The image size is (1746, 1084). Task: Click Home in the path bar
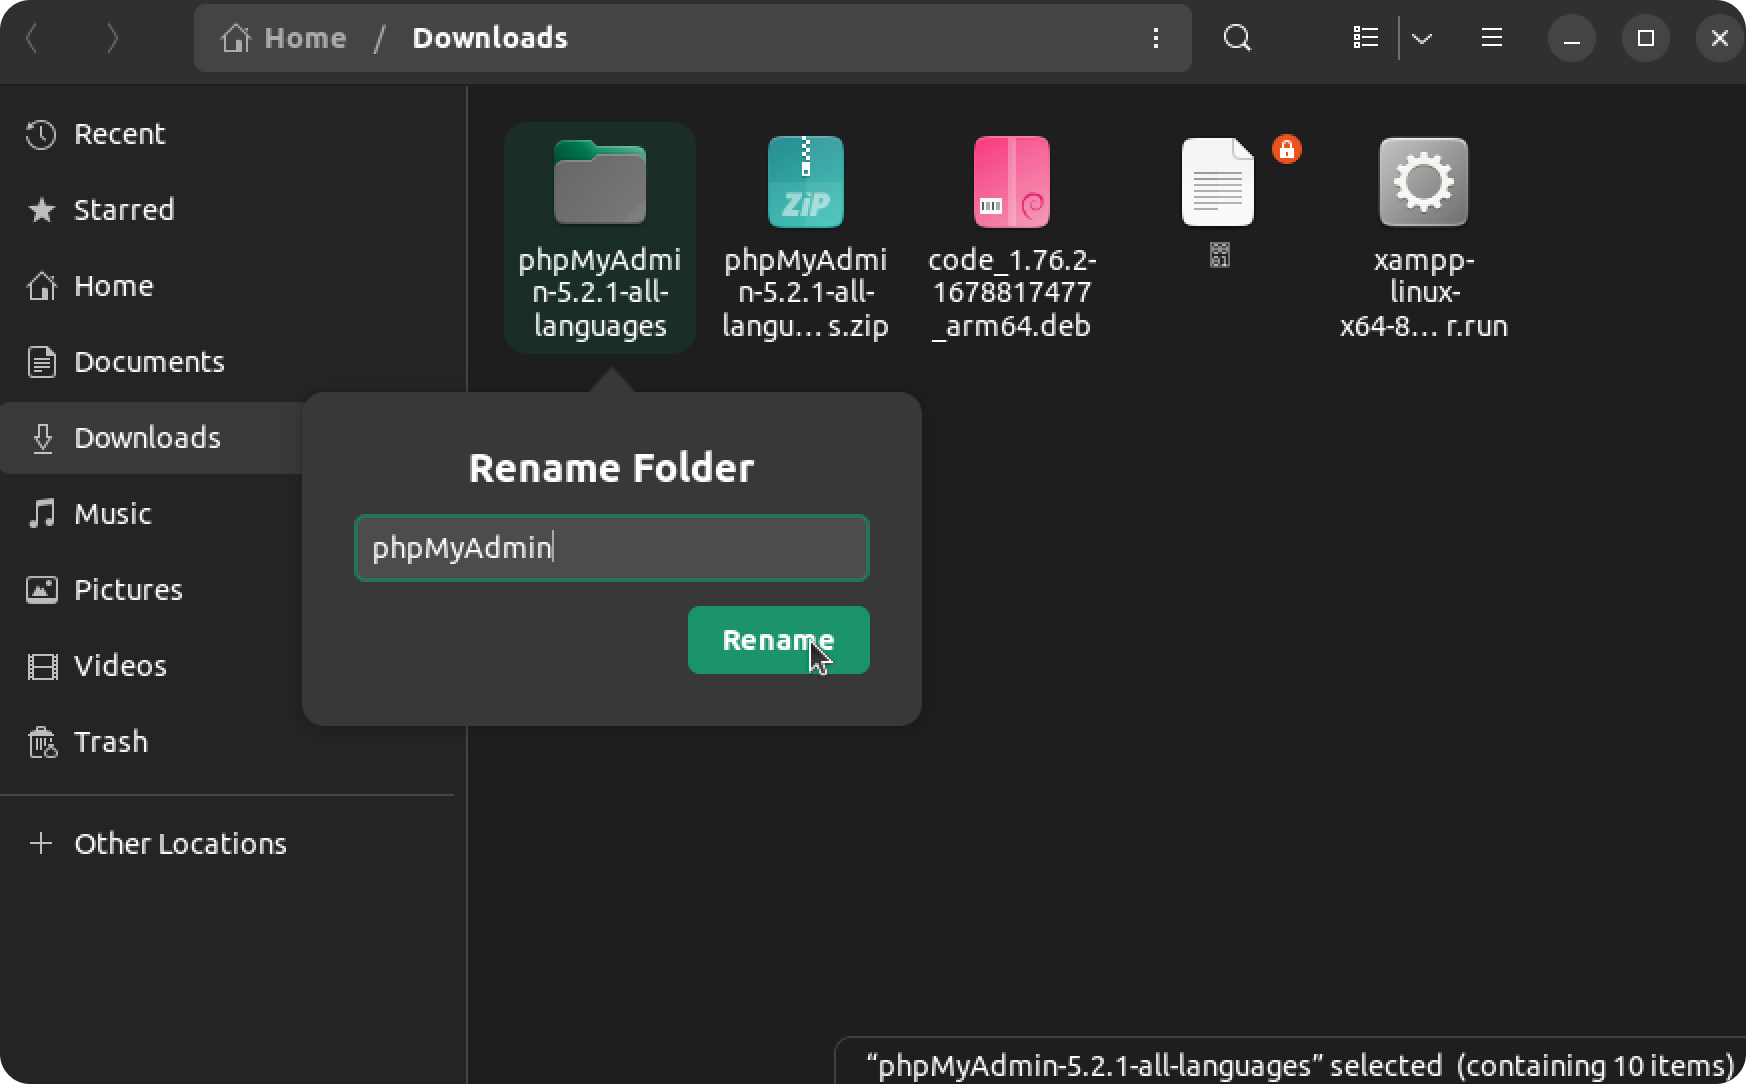click(x=284, y=38)
